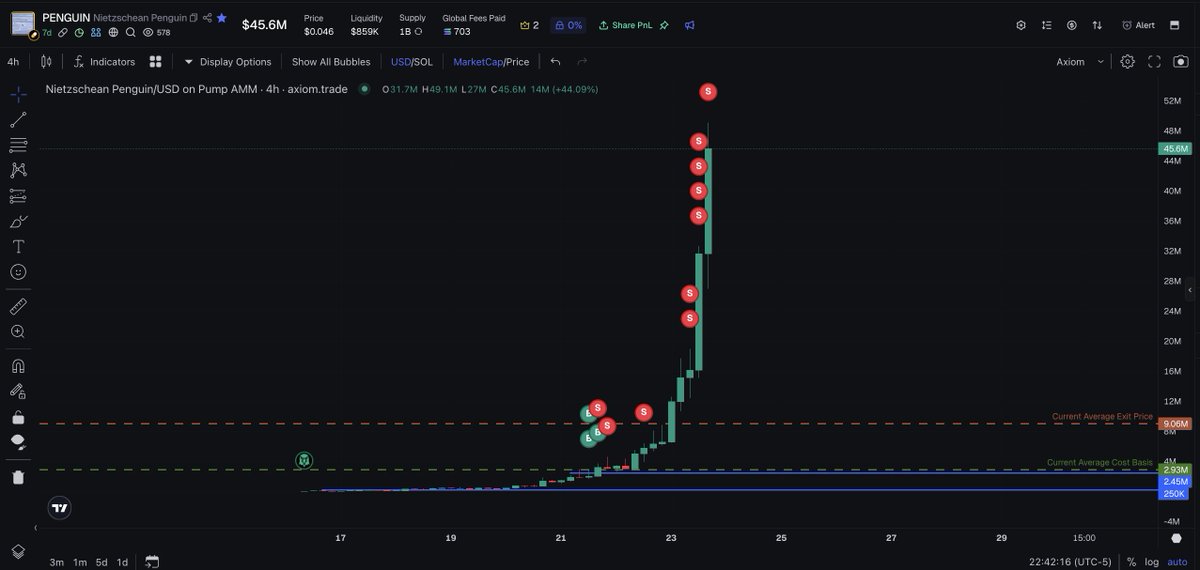
Task: Click the 578 watchers eye icon
Action: tap(148, 32)
